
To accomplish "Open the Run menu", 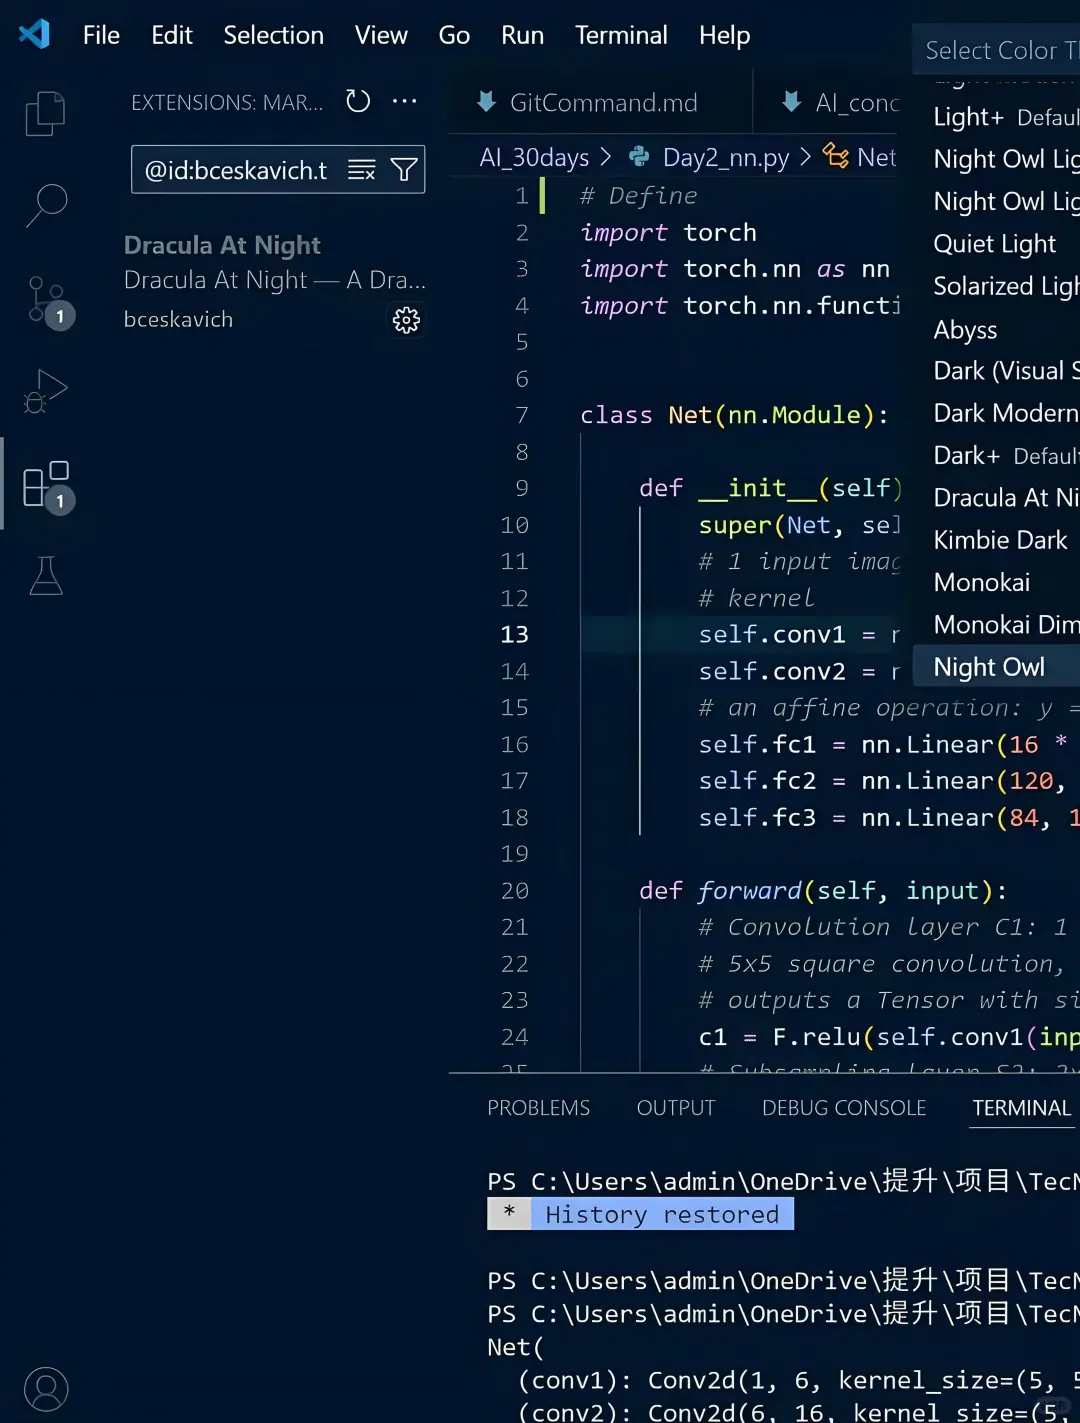I will point(522,35).
